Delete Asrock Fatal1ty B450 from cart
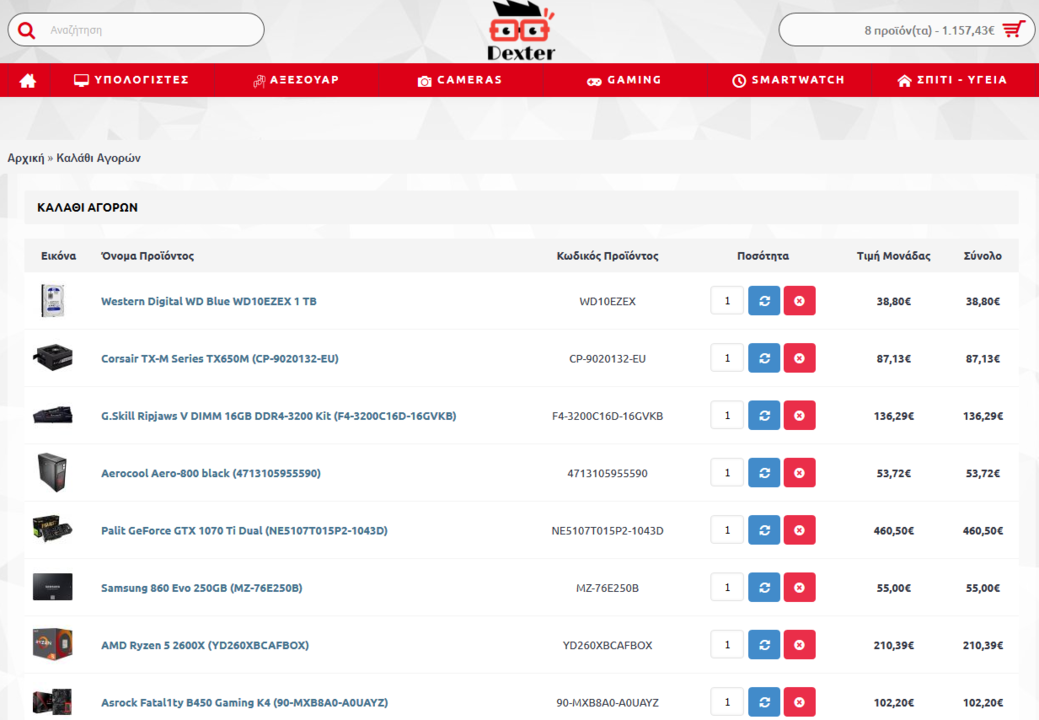This screenshot has height=720, width=1039. click(x=799, y=702)
